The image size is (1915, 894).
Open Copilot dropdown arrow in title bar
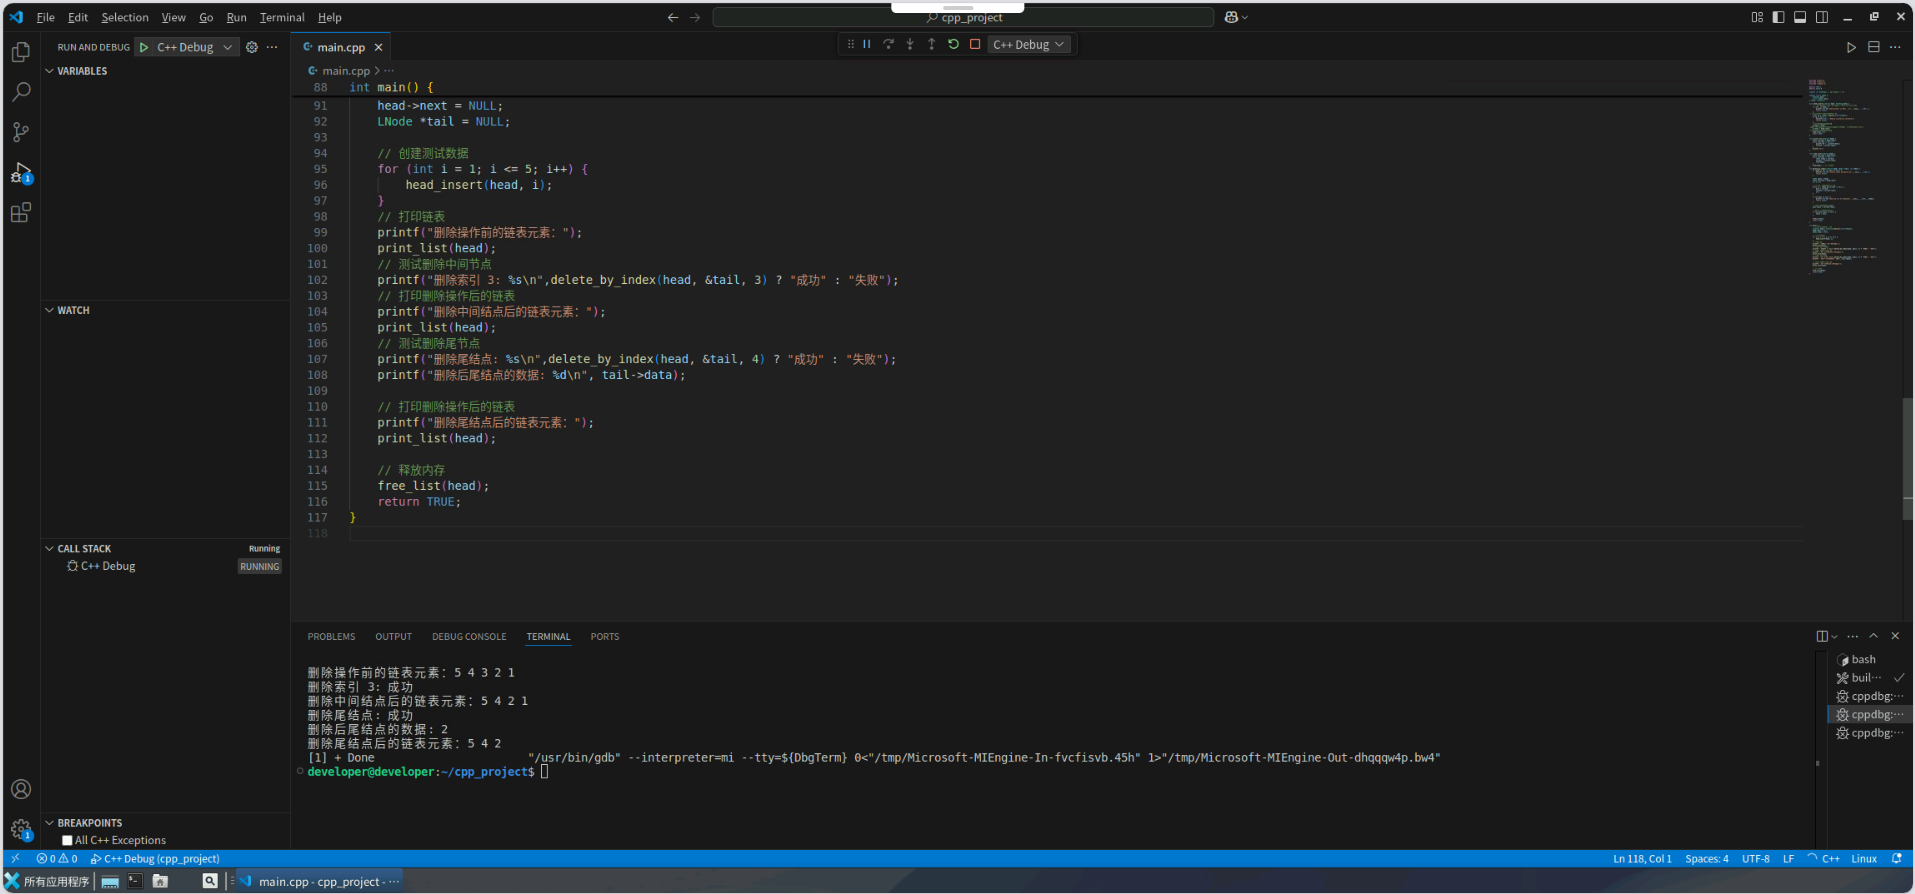(x=1245, y=17)
